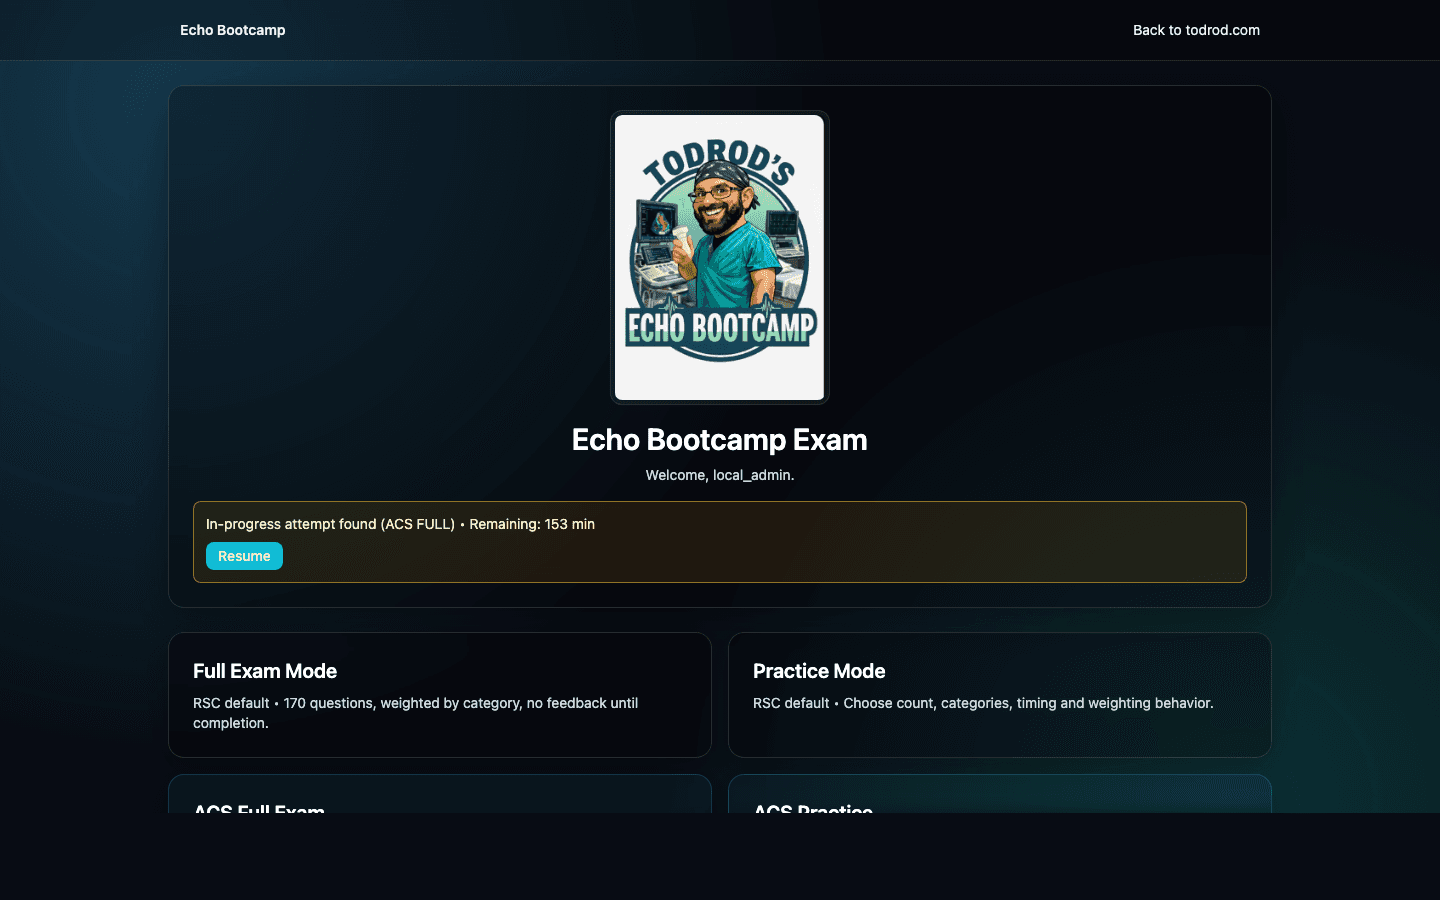Image resolution: width=1440 pixels, height=900 pixels.
Task: Click the Choose count, categories description text
Action: click(983, 703)
